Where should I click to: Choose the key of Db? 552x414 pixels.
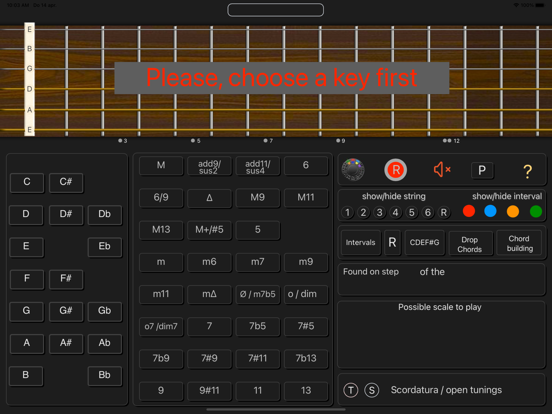pyautogui.click(x=105, y=214)
